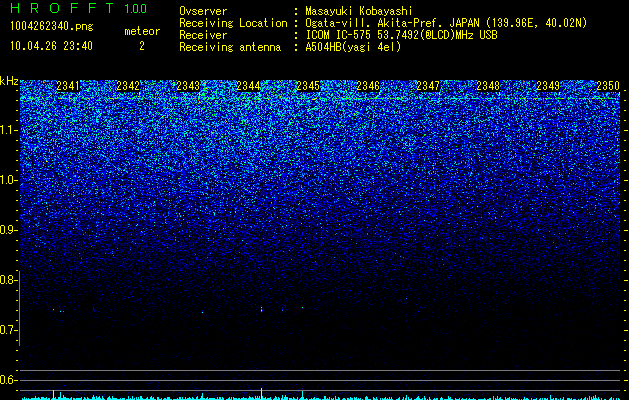Click the meteor count value 2

142,46
